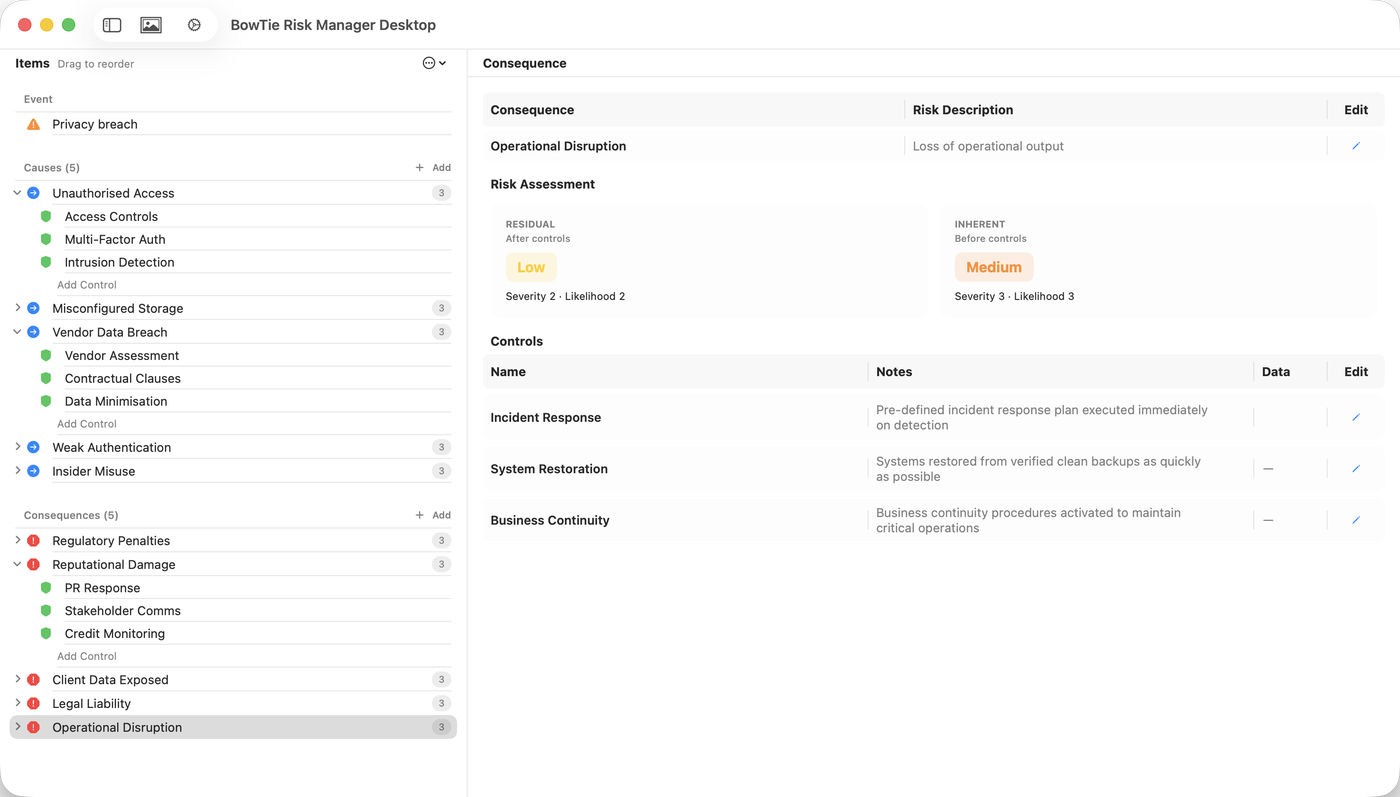Click the System Restoration notes text
This screenshot has height=797, width=1400.
pyautogui.click(x=1038, y=469)
